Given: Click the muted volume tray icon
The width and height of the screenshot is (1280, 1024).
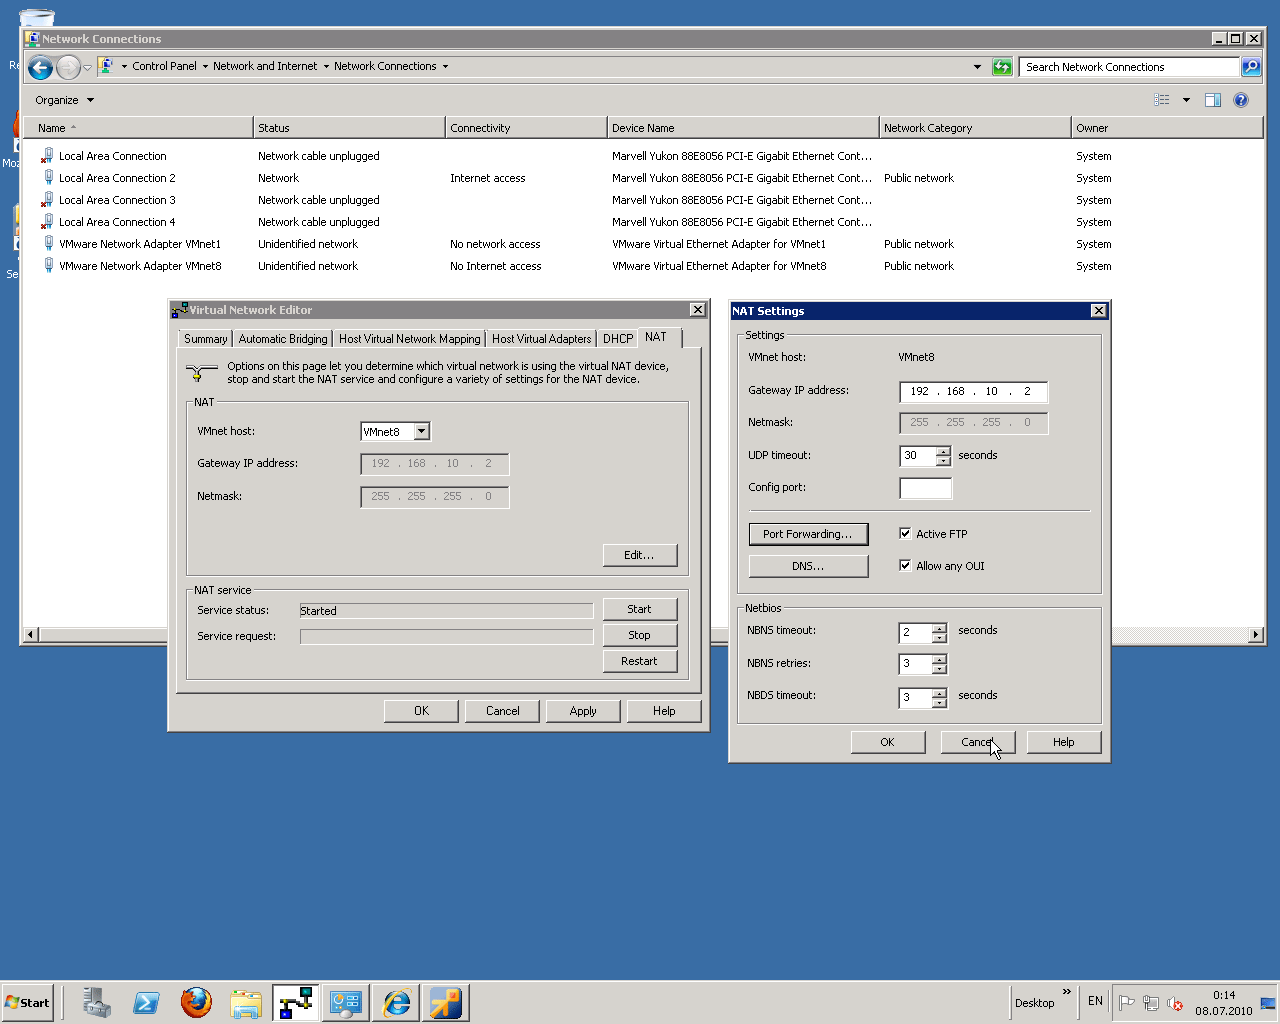Looking at the screenshot, I should tap(1175, 1003).
